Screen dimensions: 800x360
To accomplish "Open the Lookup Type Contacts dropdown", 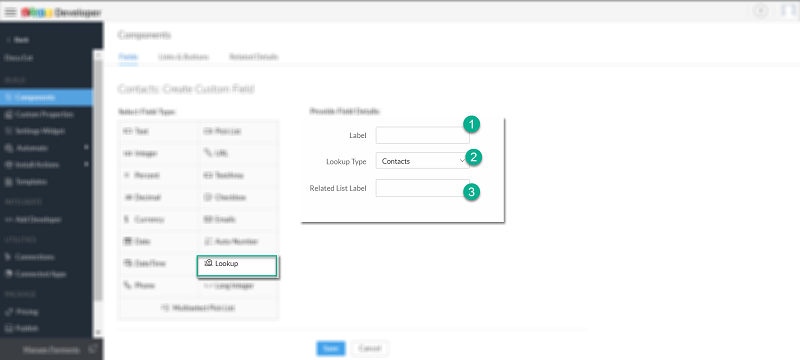I will (x=422, y=161).
